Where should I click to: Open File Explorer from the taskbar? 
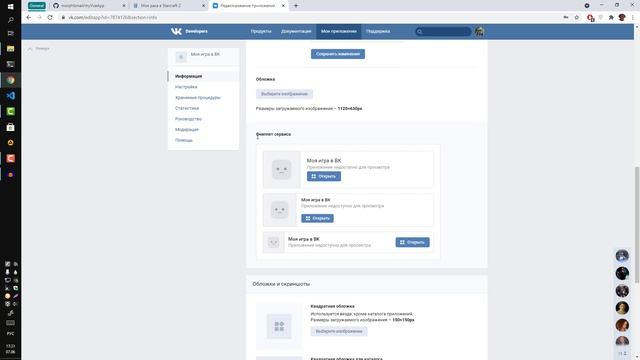coord(11,49)
